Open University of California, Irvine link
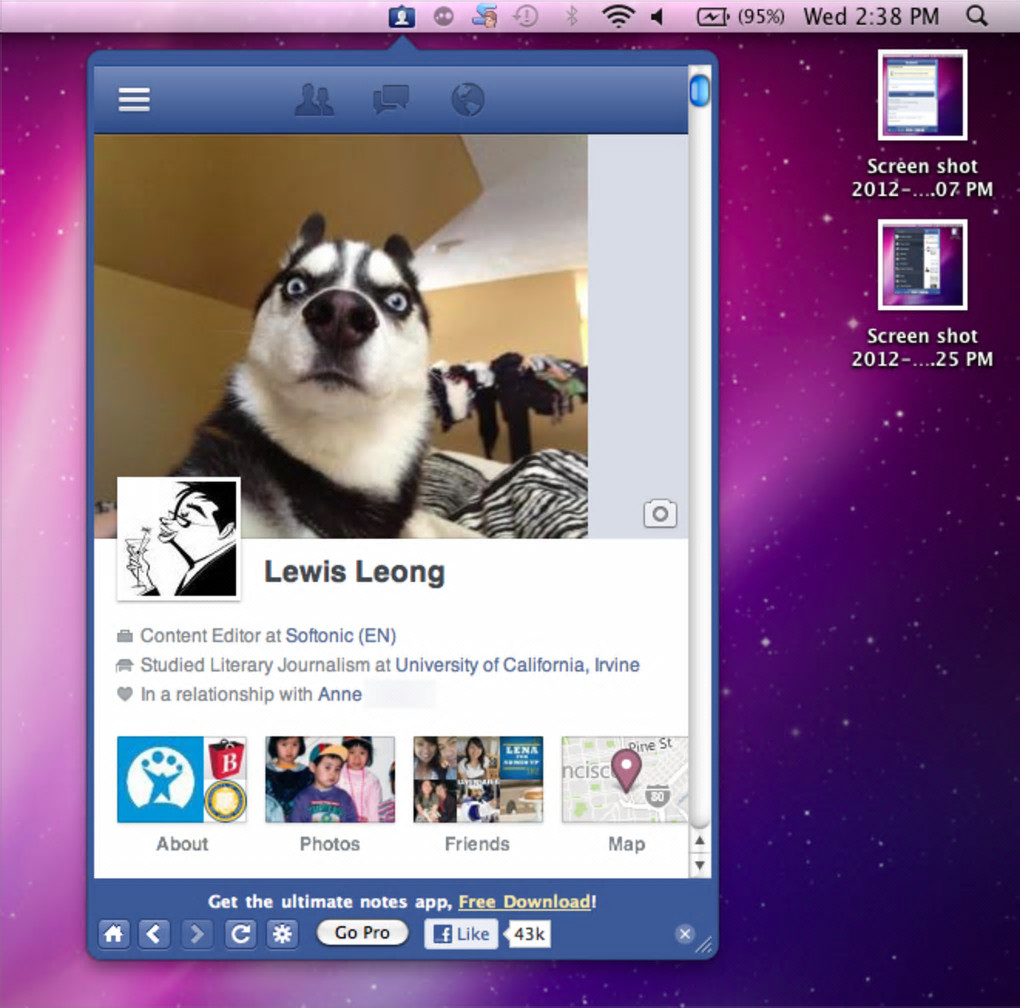The height and width of the screenshot is (1008, 1020). [x=517, y=665]
